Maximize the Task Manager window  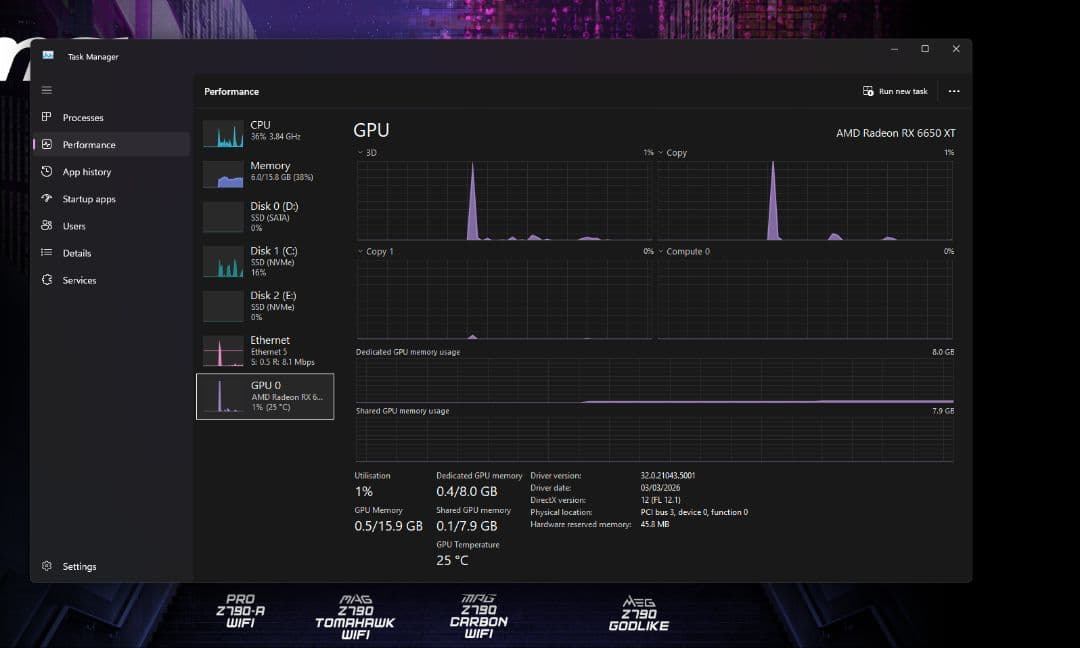pos(925,49)
